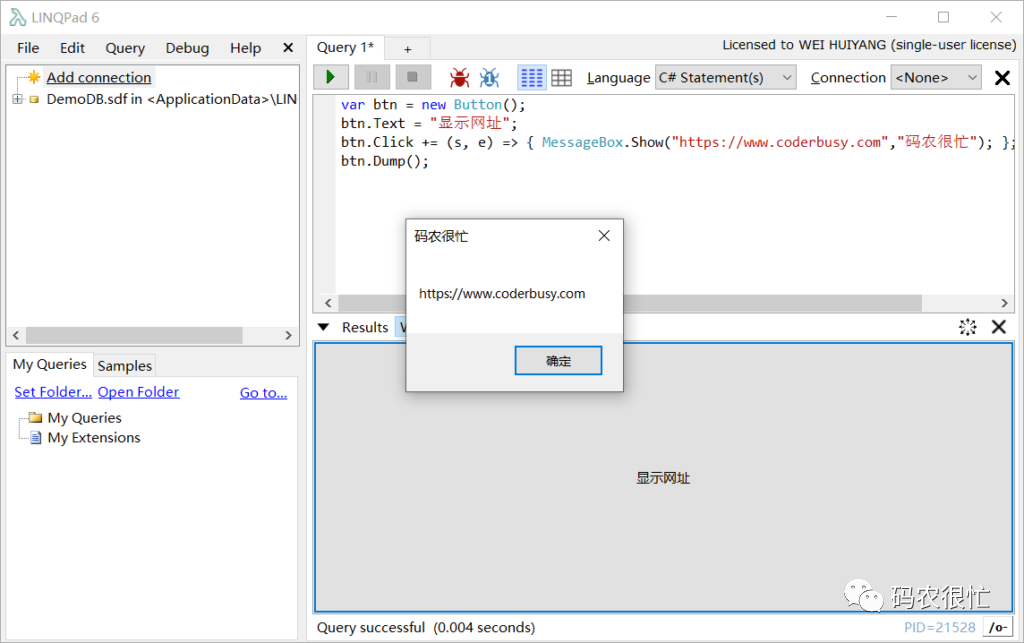Click the My Extensions file icon
1024x643 pixels.
pyautogui.click(x=36, y=437)
